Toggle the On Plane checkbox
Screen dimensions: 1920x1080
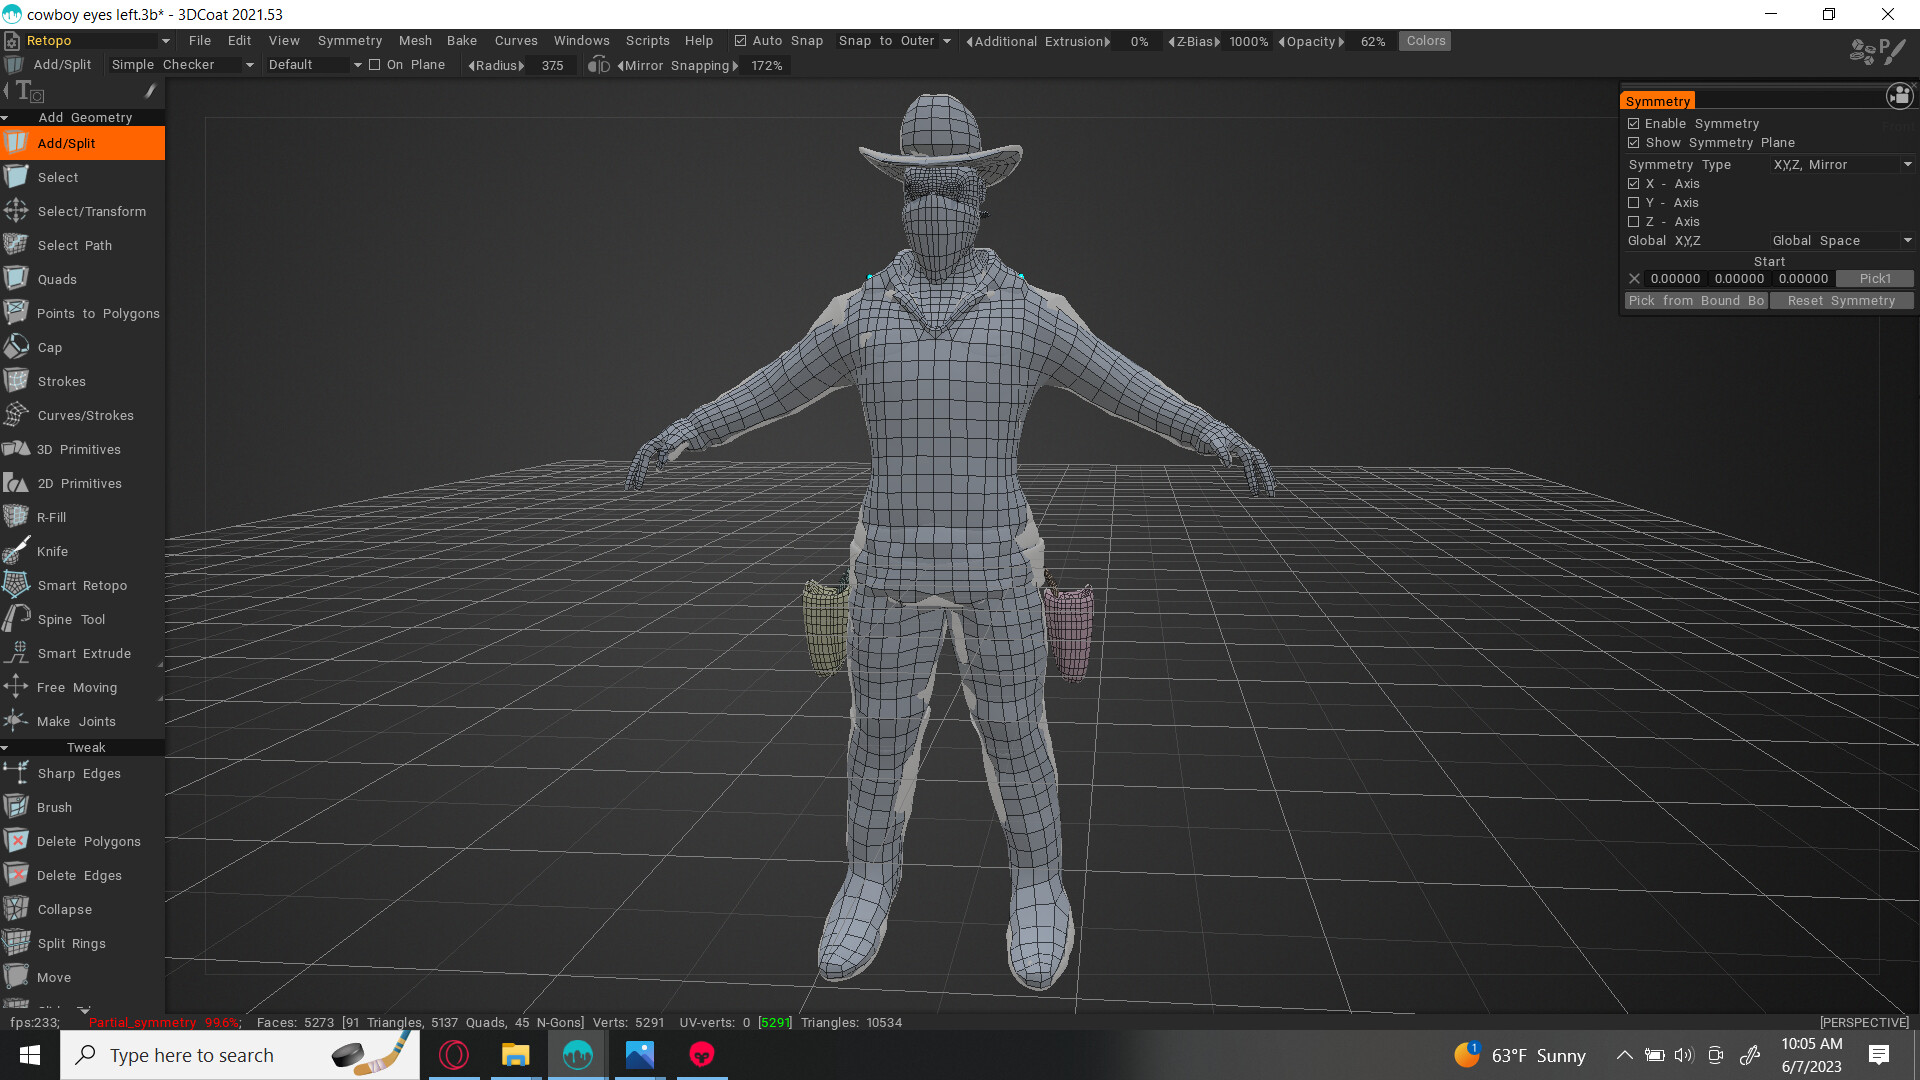[375, 64]
